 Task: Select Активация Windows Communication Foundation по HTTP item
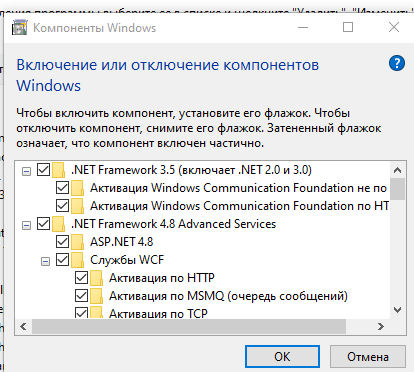click(x=239, y=206)
